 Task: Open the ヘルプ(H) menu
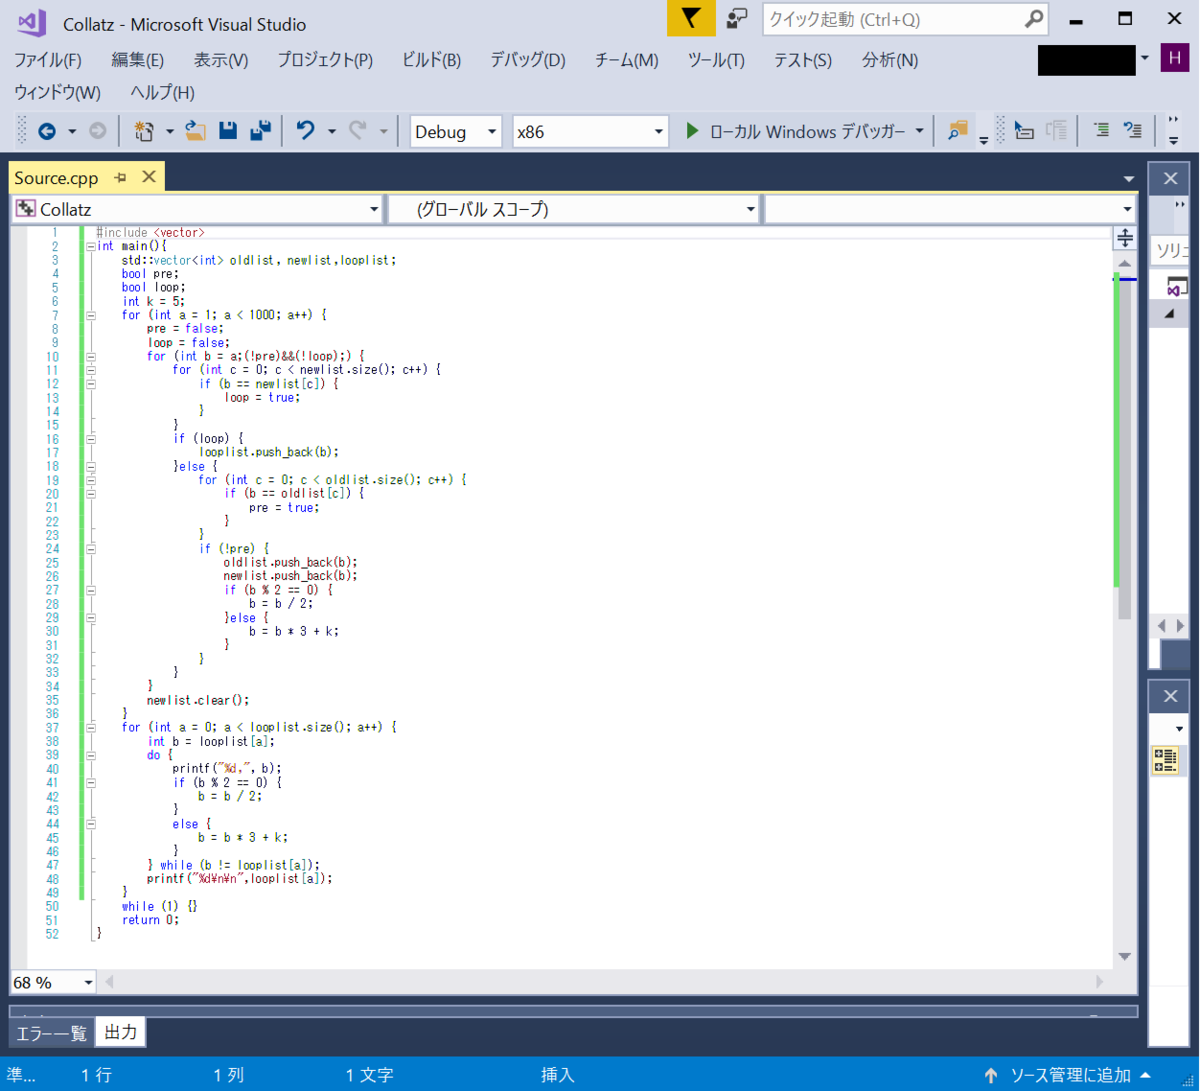(x=162, y=93)
